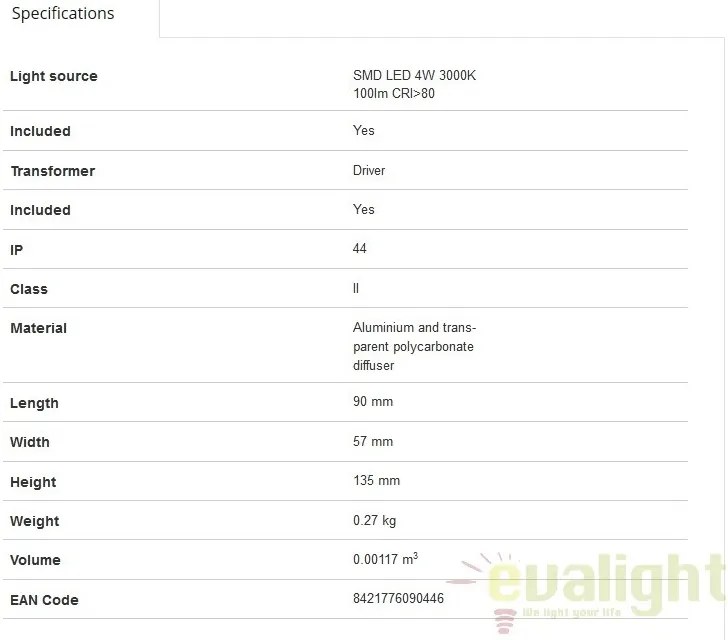Select the EAN Code 8421776090446 value

pyautogui.click(x=398, y=598)
